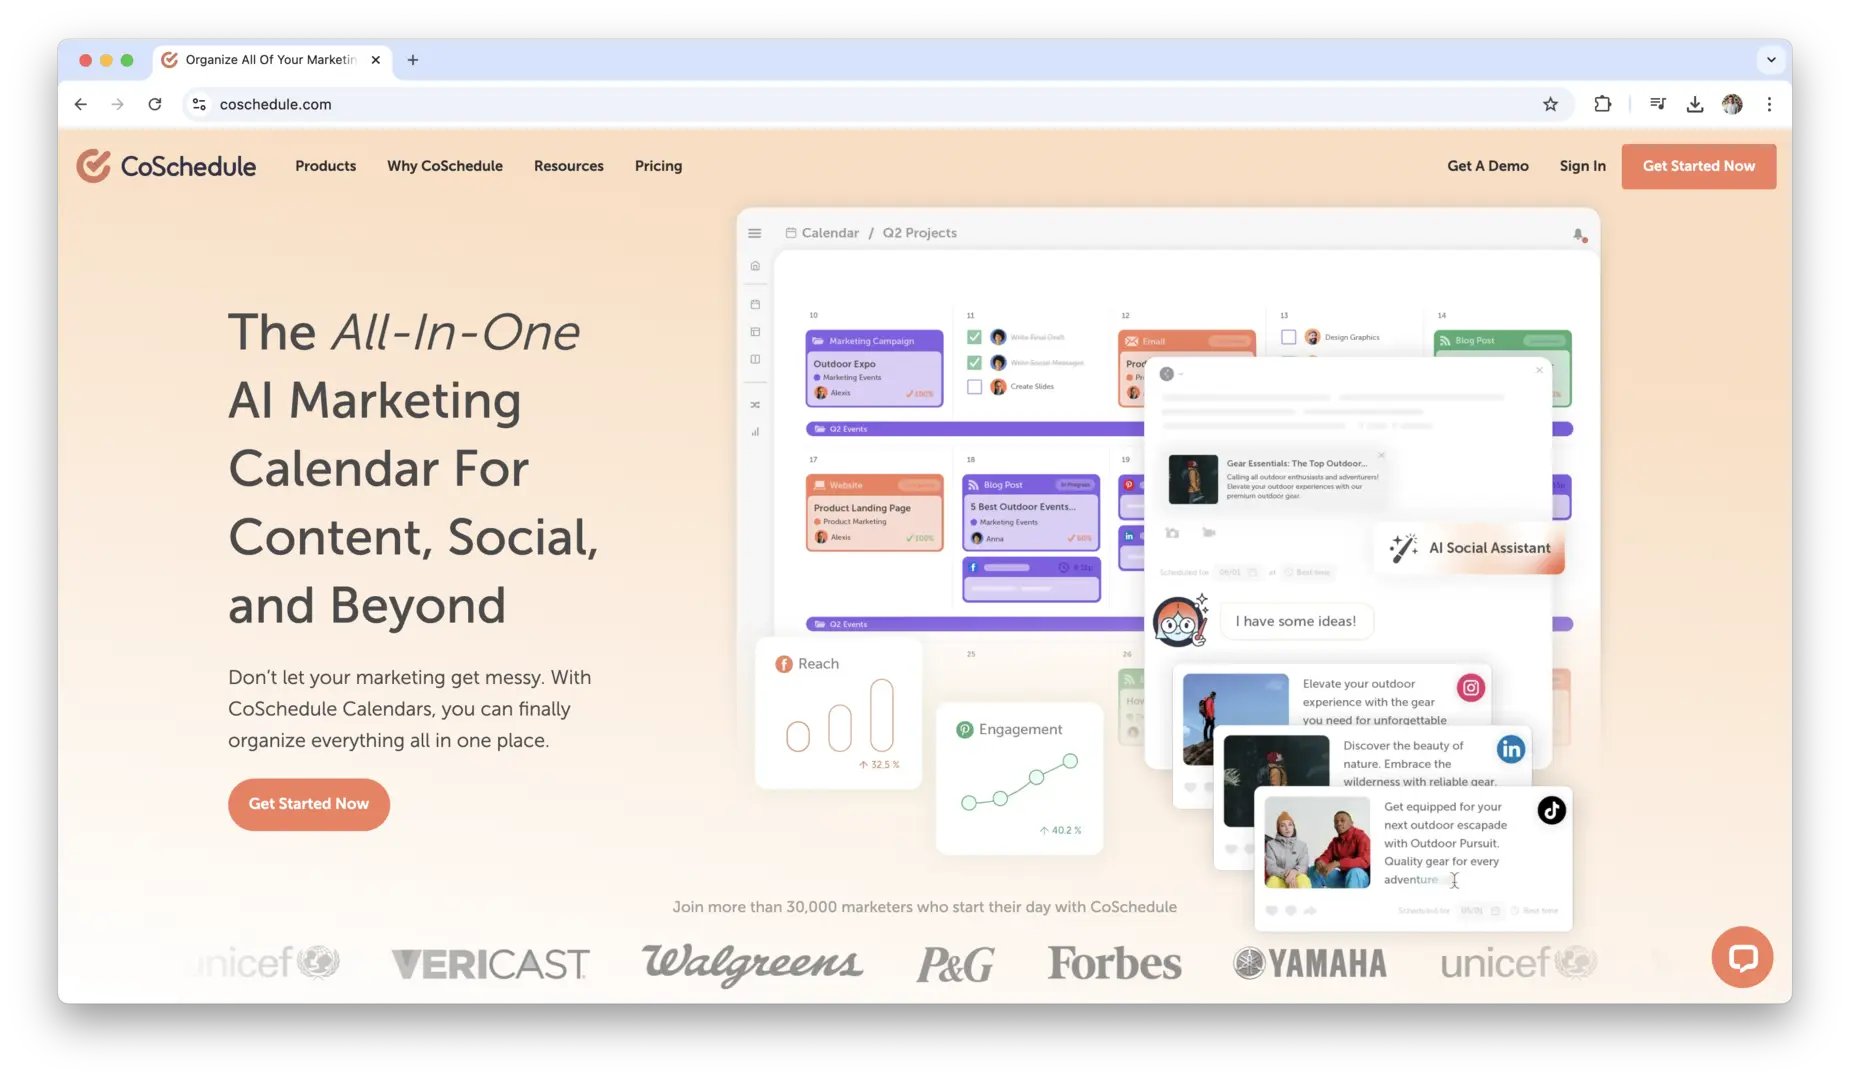Click the LinkedIn badge on Discover post
The height and width of the screenshot is (1080, 1850).
coord(1510,749)
